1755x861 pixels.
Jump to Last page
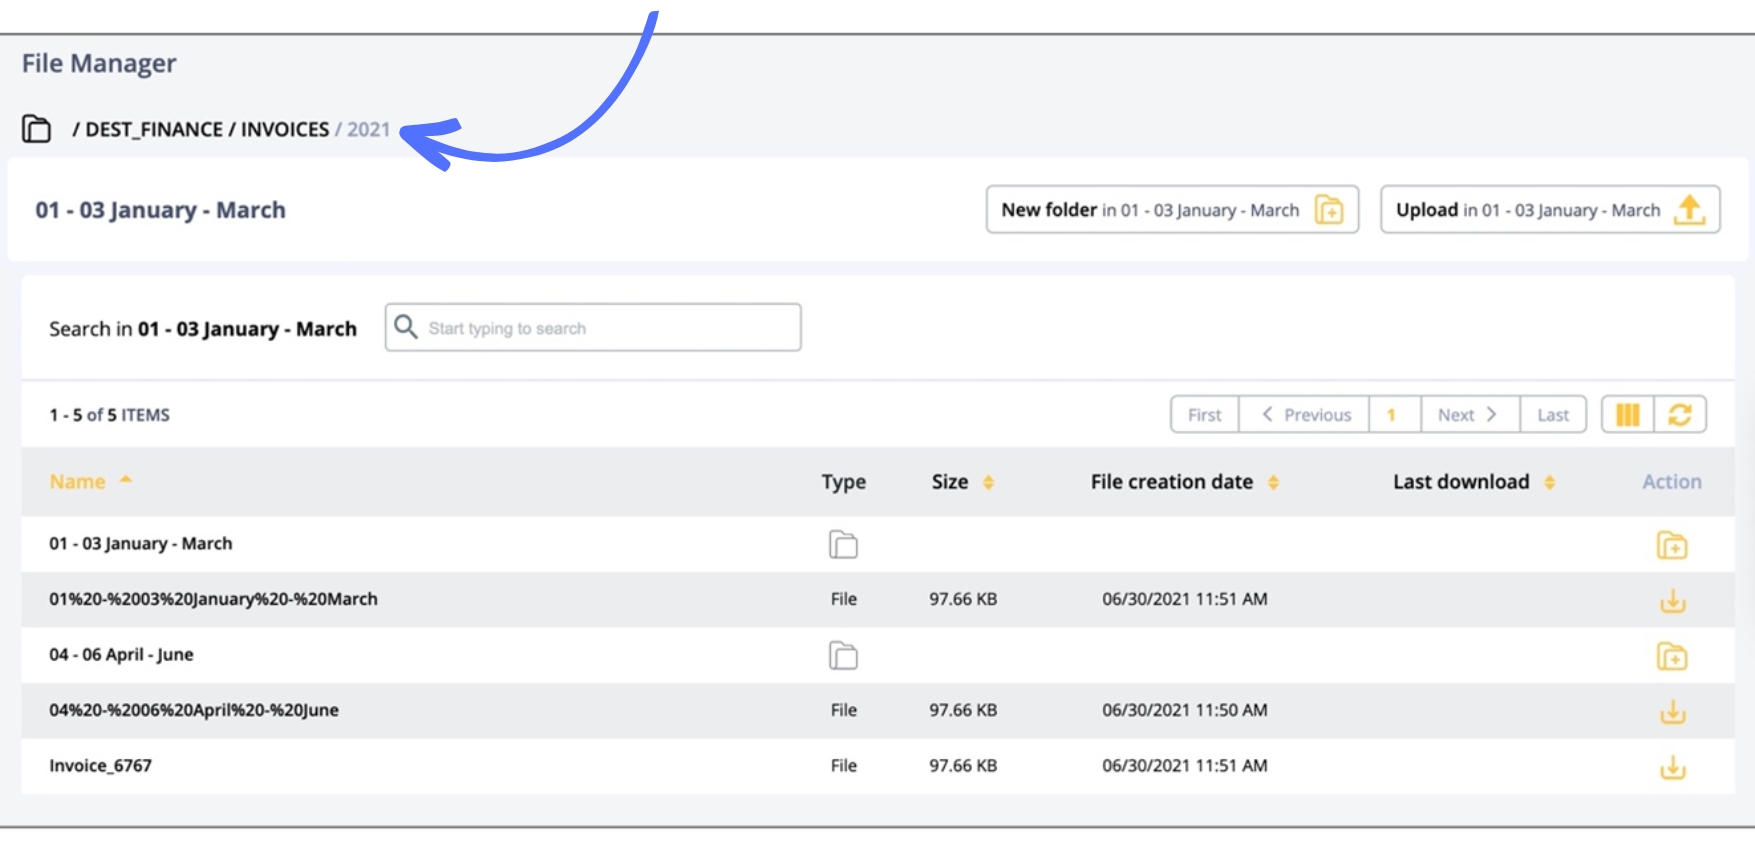(x=1552, y=415)
